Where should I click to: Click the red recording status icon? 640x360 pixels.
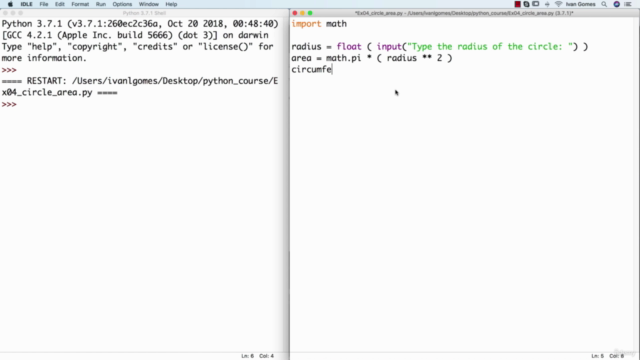coord(518,4)
